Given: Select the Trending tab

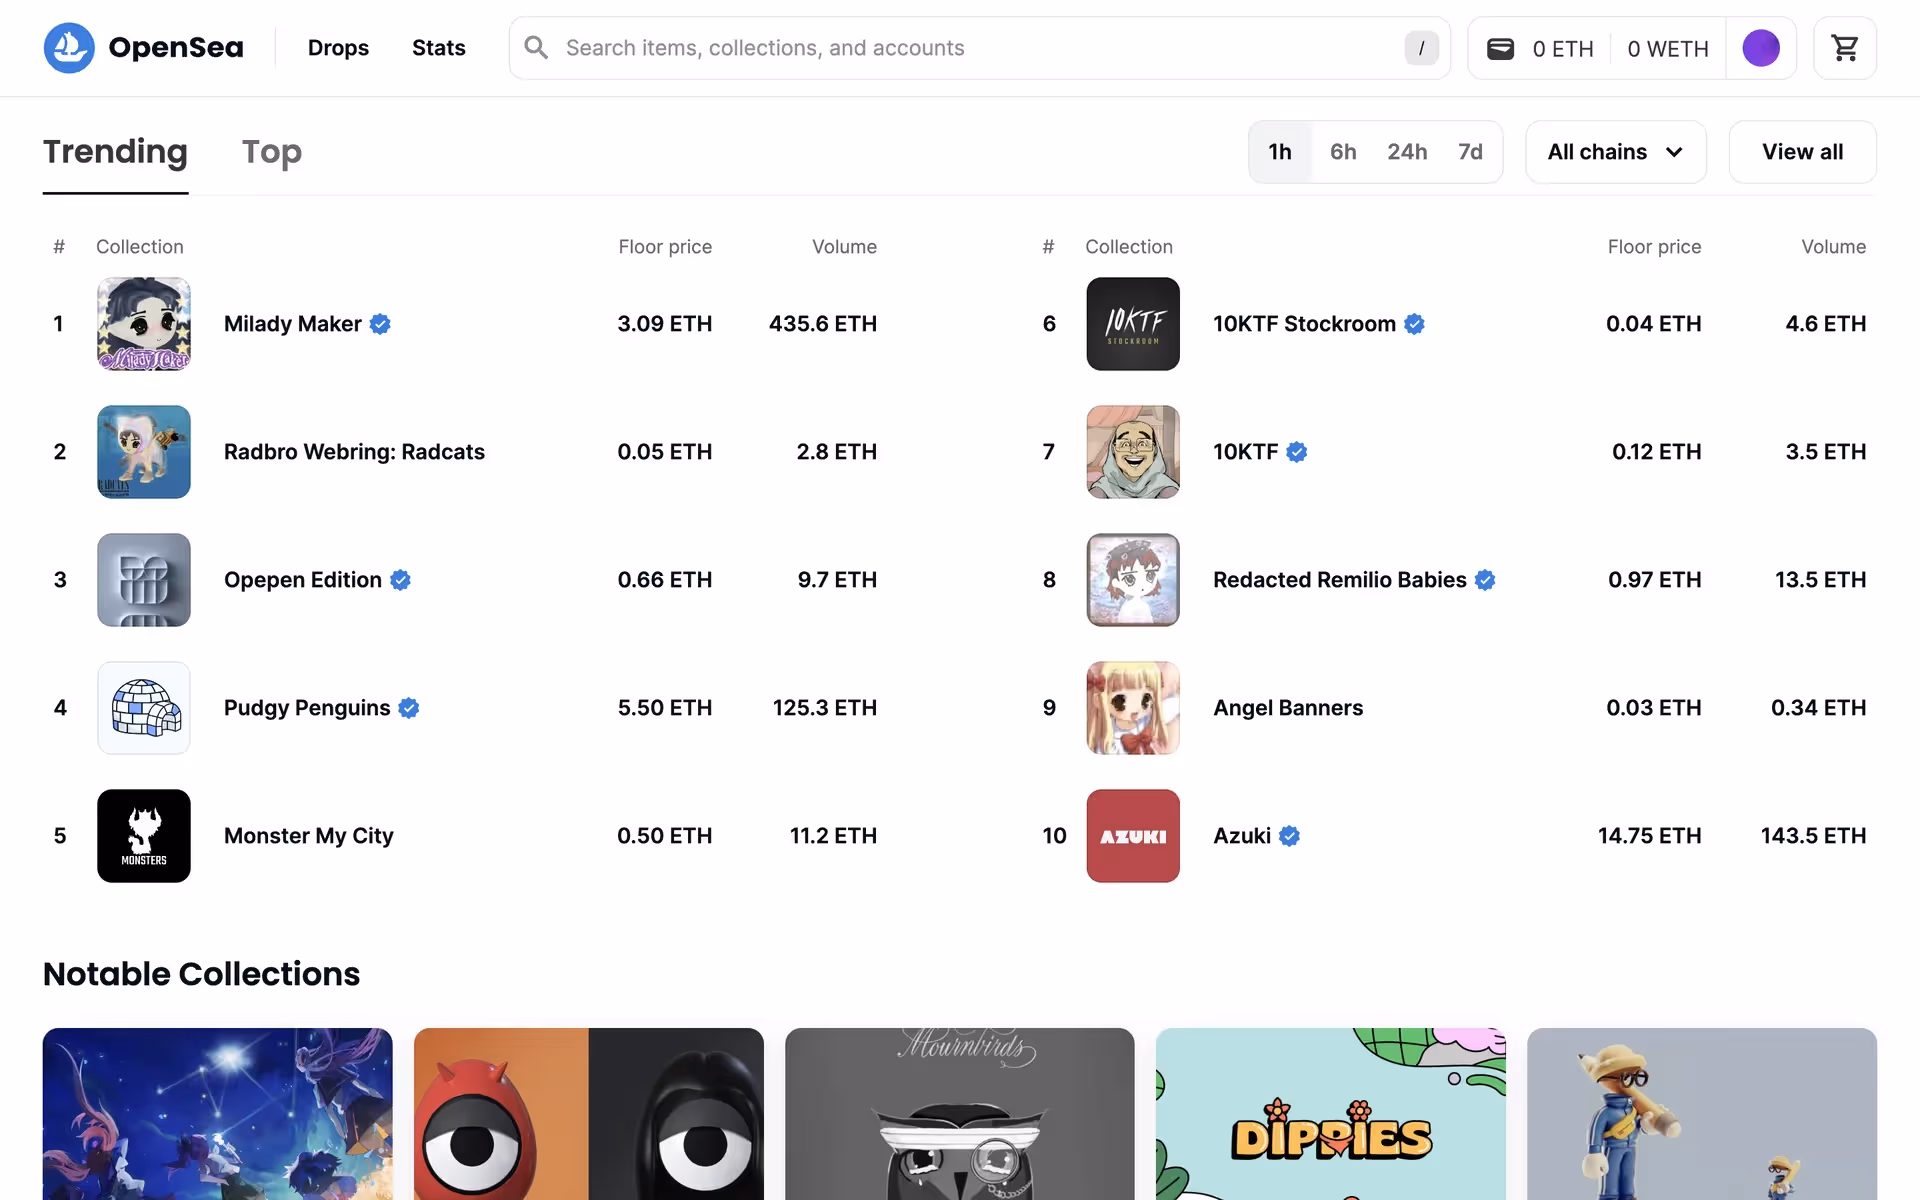Looking at the screenshot, I should [115, 152].
